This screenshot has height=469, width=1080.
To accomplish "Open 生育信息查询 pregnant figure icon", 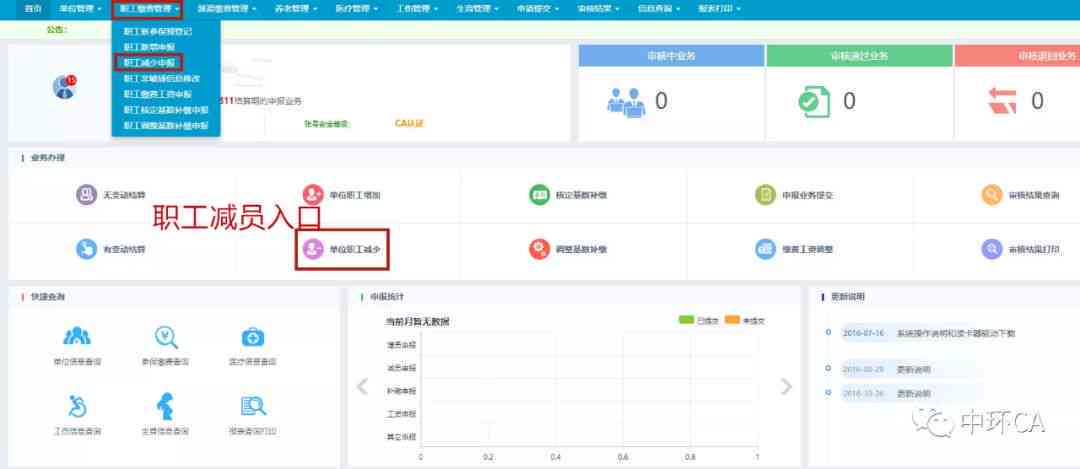I will pos(165,406).
